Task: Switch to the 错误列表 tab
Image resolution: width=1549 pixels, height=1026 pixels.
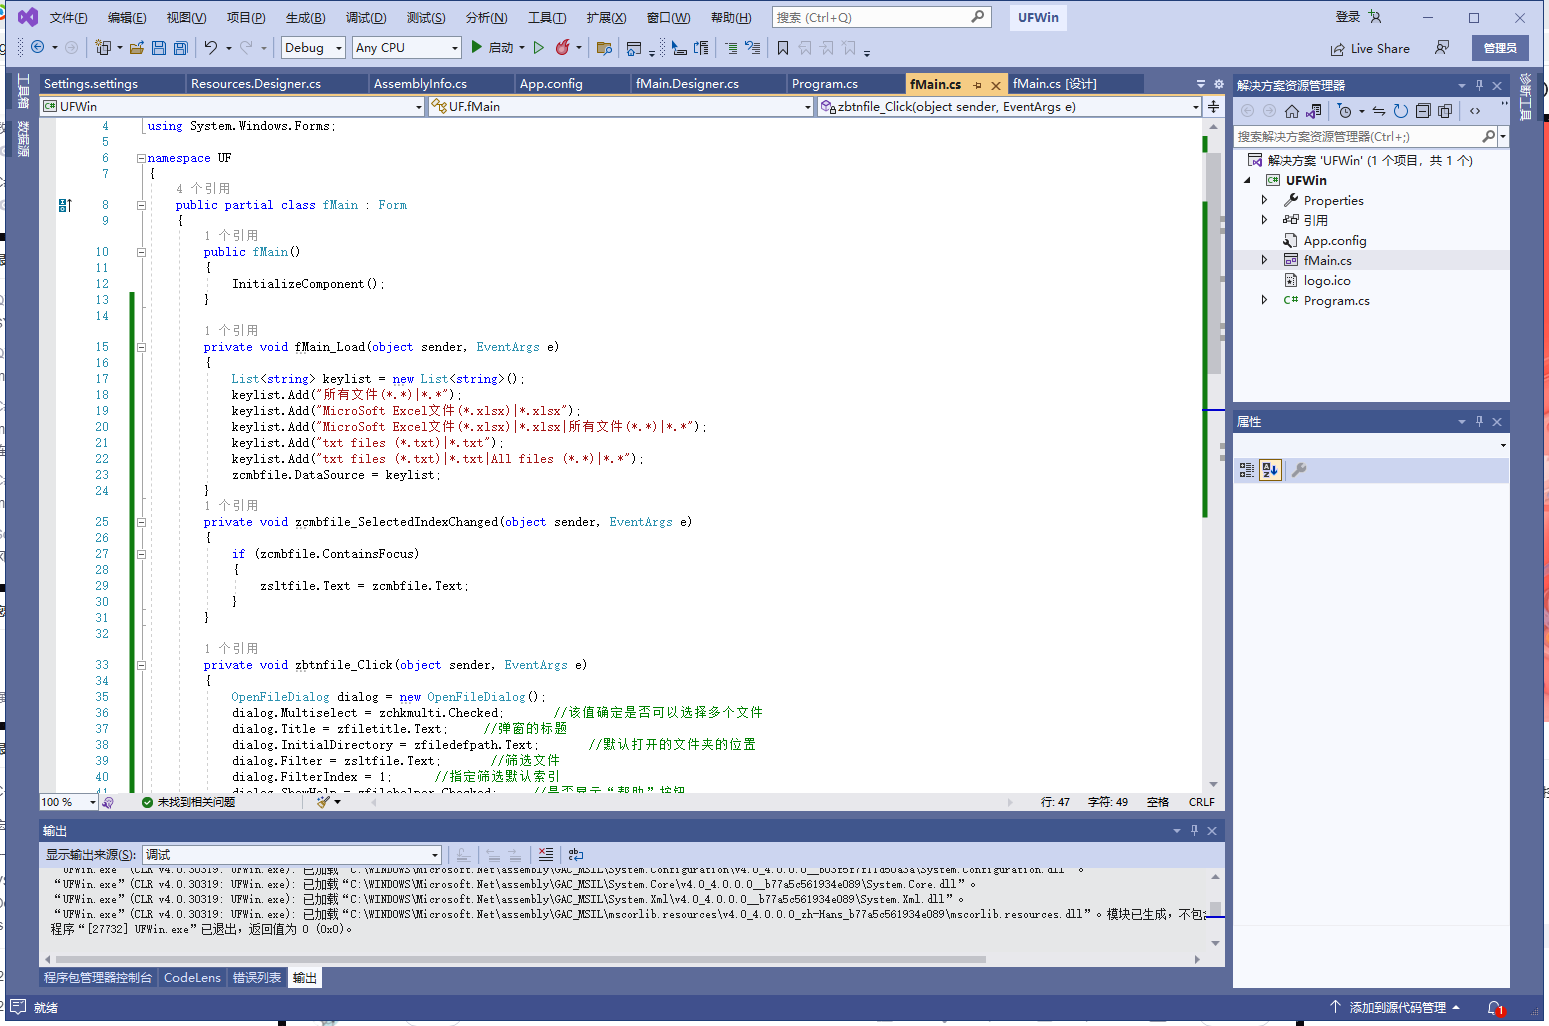Action: pyautogui.click(x=257, y=978)
